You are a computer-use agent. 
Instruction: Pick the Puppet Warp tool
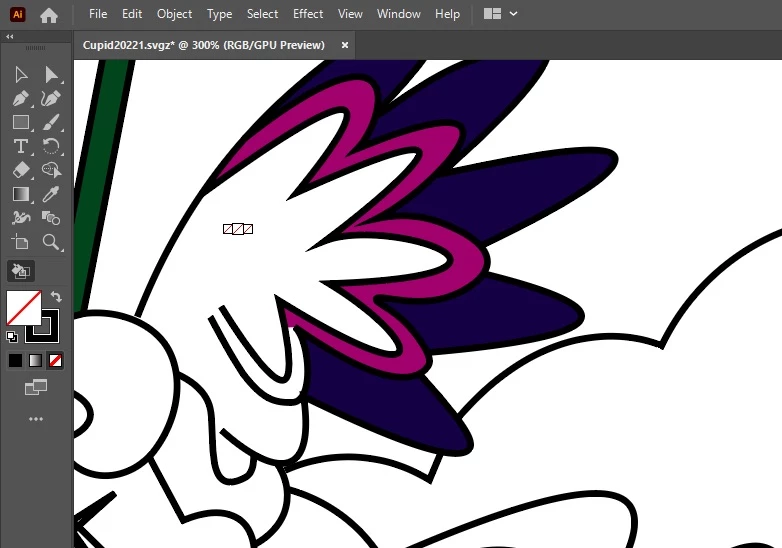[x=21, y=218]
